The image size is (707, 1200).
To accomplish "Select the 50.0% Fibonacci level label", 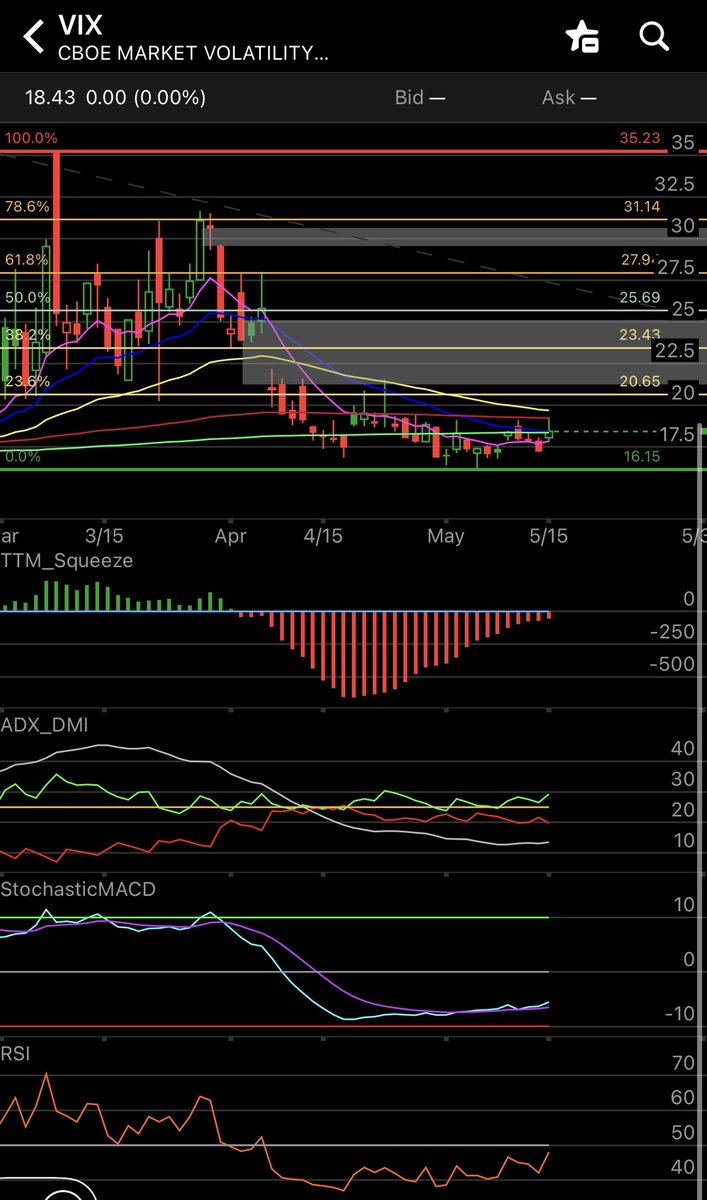I will tap(26, 297).
